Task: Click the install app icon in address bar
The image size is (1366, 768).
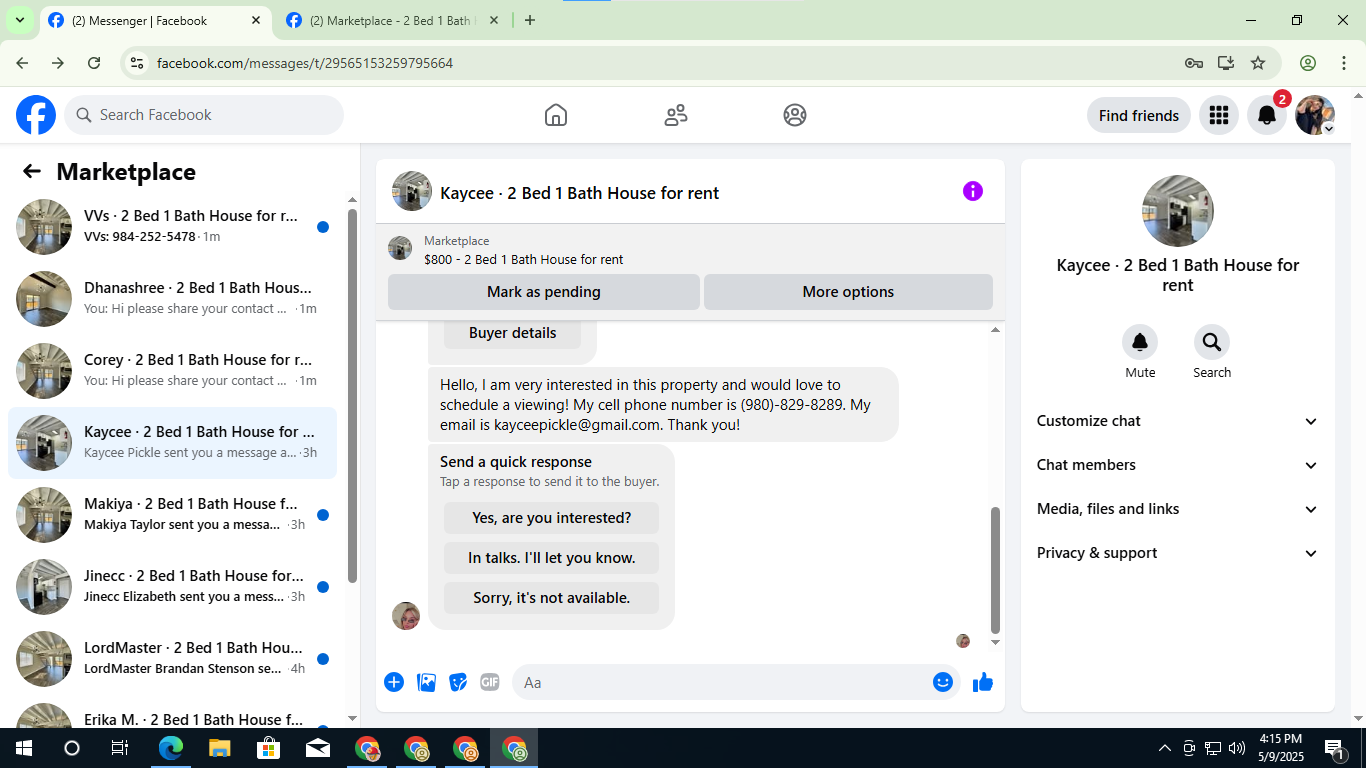Action: click(1226, 63)
